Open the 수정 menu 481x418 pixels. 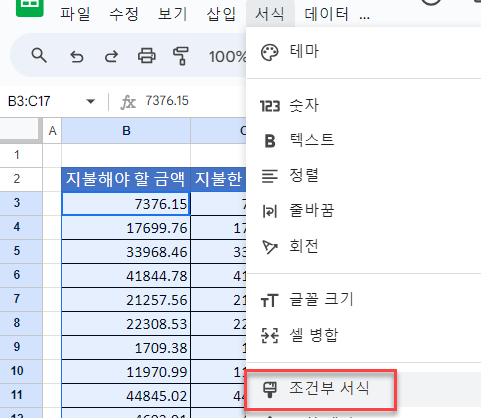click(x=124, y=14)
